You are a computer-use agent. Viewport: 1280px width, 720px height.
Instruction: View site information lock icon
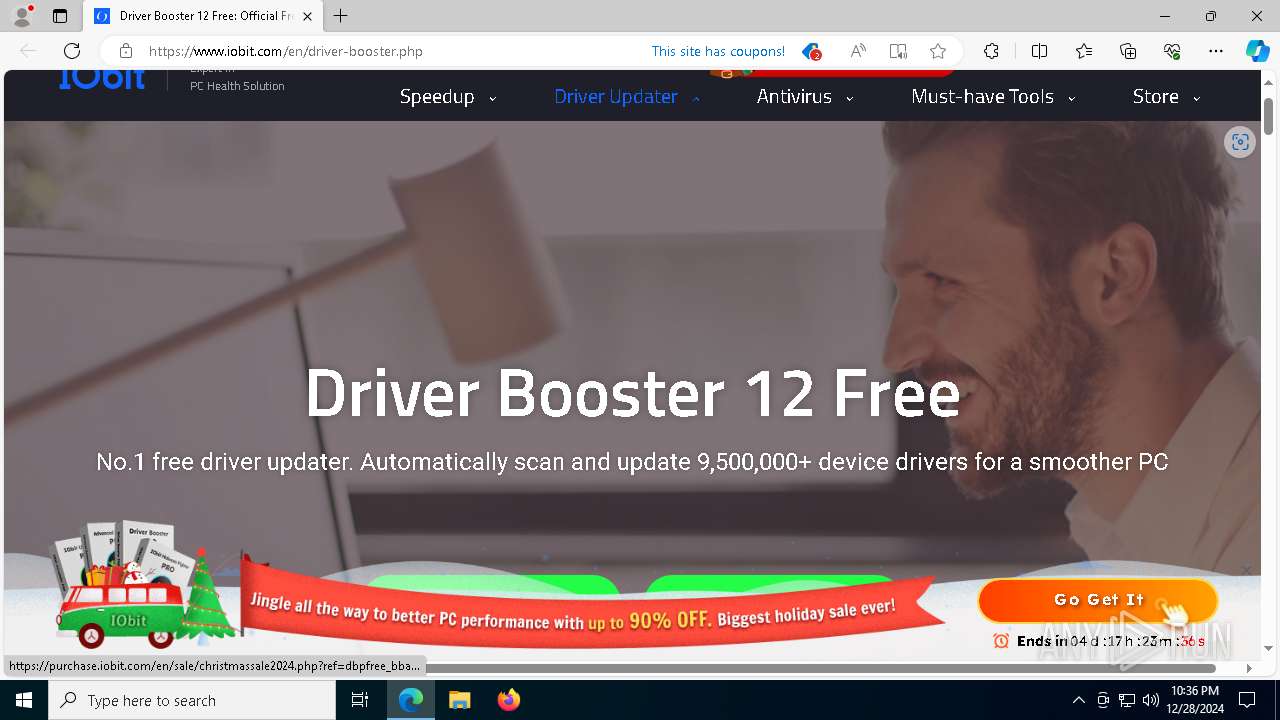(x=126, y=51)
